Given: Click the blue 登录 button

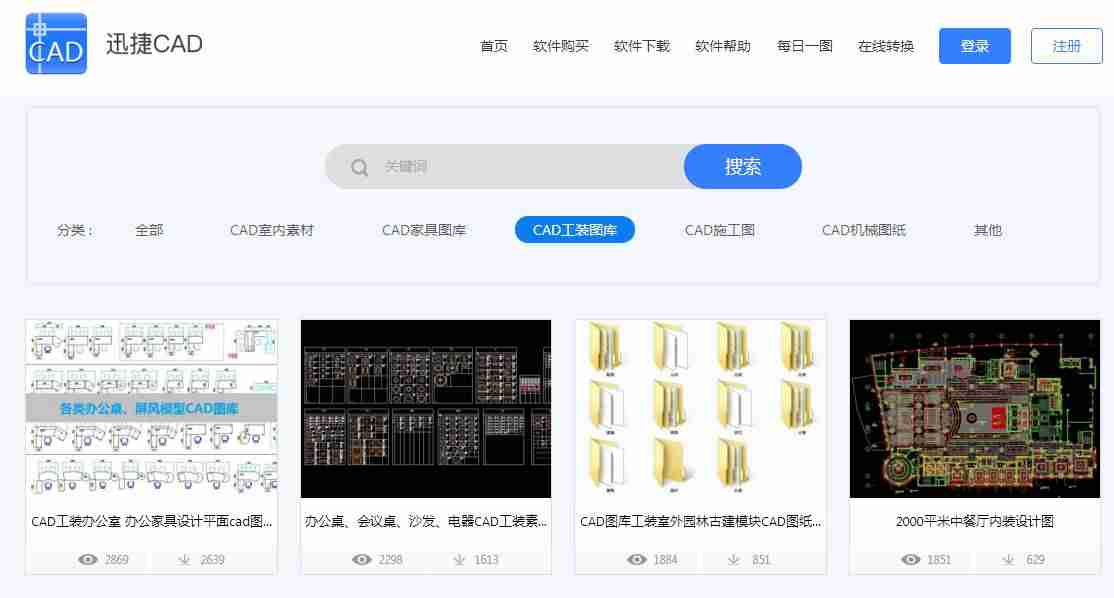Looking at the screenshot, I should point(975,46).
